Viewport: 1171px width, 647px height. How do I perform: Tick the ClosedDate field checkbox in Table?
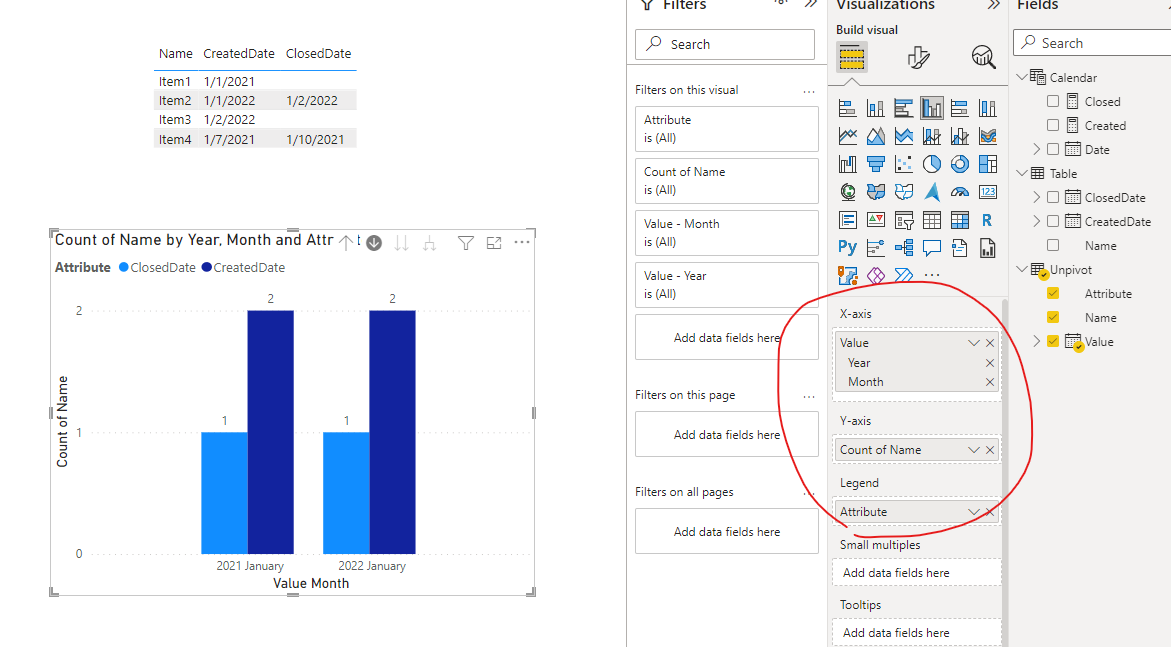click(1053, 197)
